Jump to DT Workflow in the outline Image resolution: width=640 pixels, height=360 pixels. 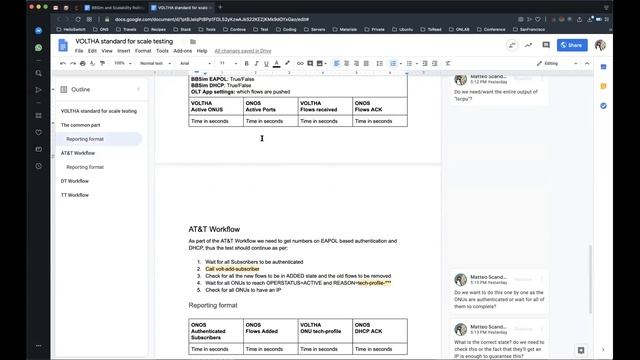(75, 181)
